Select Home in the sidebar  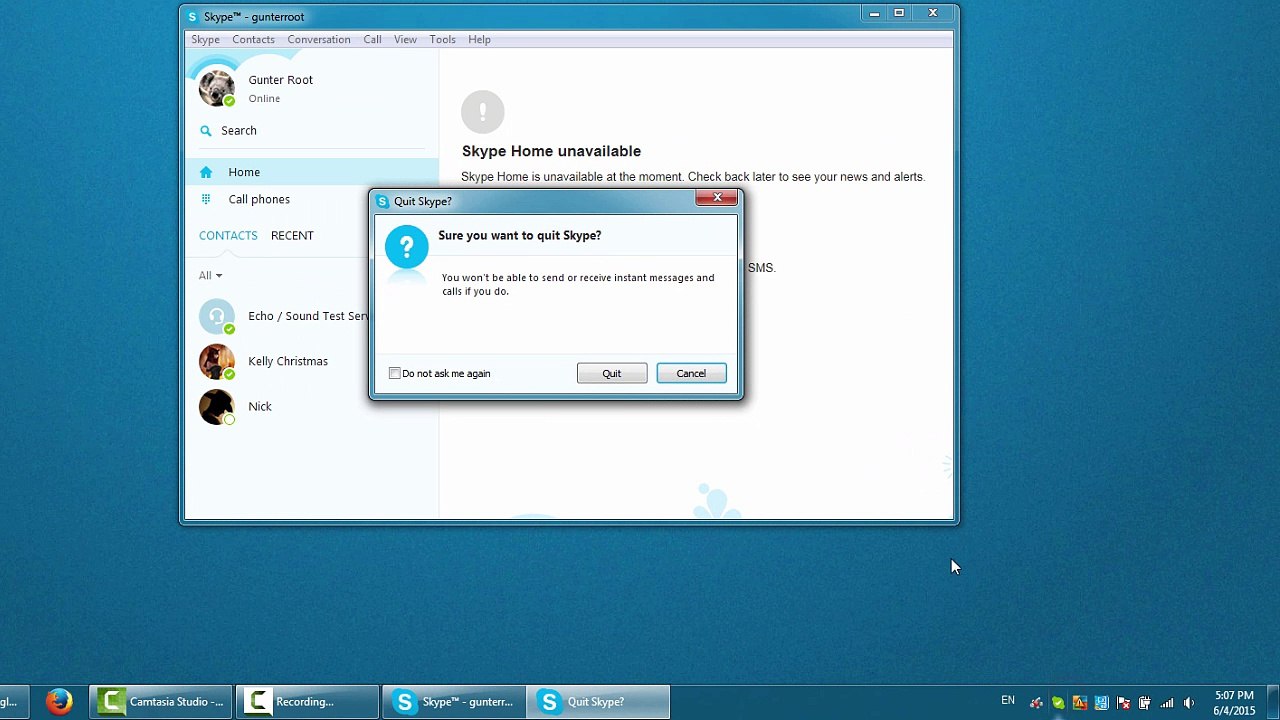(312, 172)
